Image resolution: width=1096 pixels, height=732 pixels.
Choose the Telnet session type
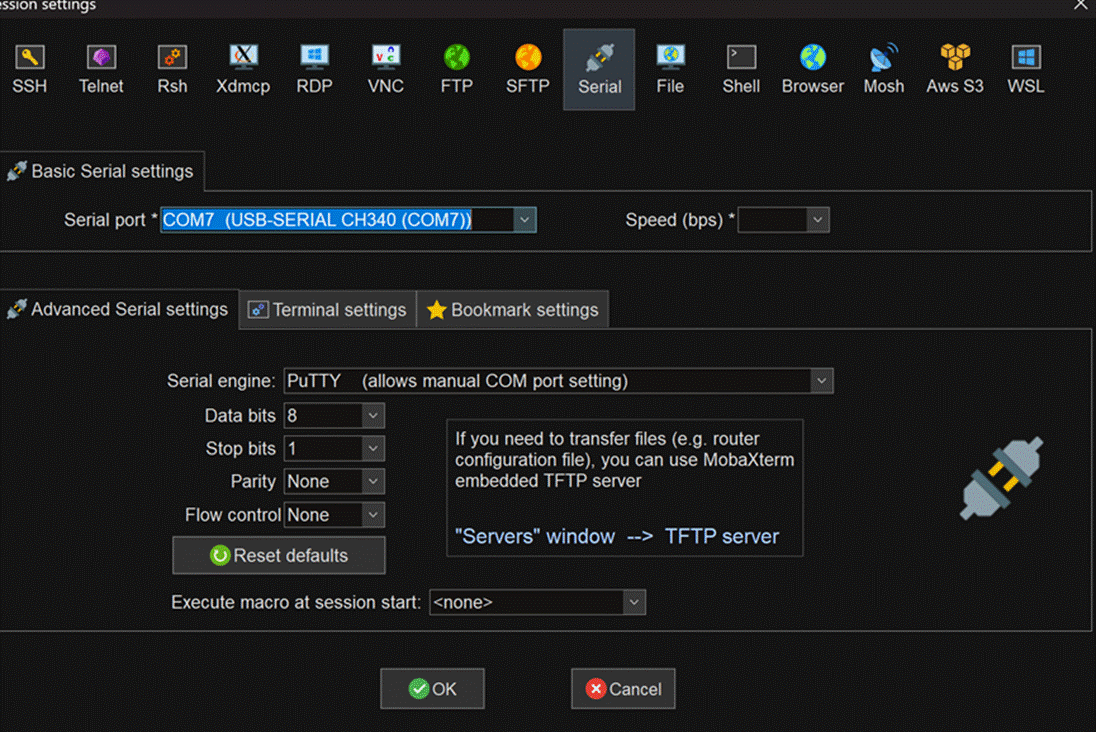point(101,69)
